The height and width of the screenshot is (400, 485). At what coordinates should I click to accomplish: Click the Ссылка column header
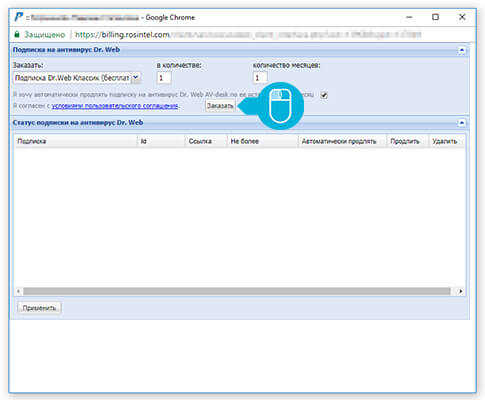pyautogui.click(x=206, y=141)
